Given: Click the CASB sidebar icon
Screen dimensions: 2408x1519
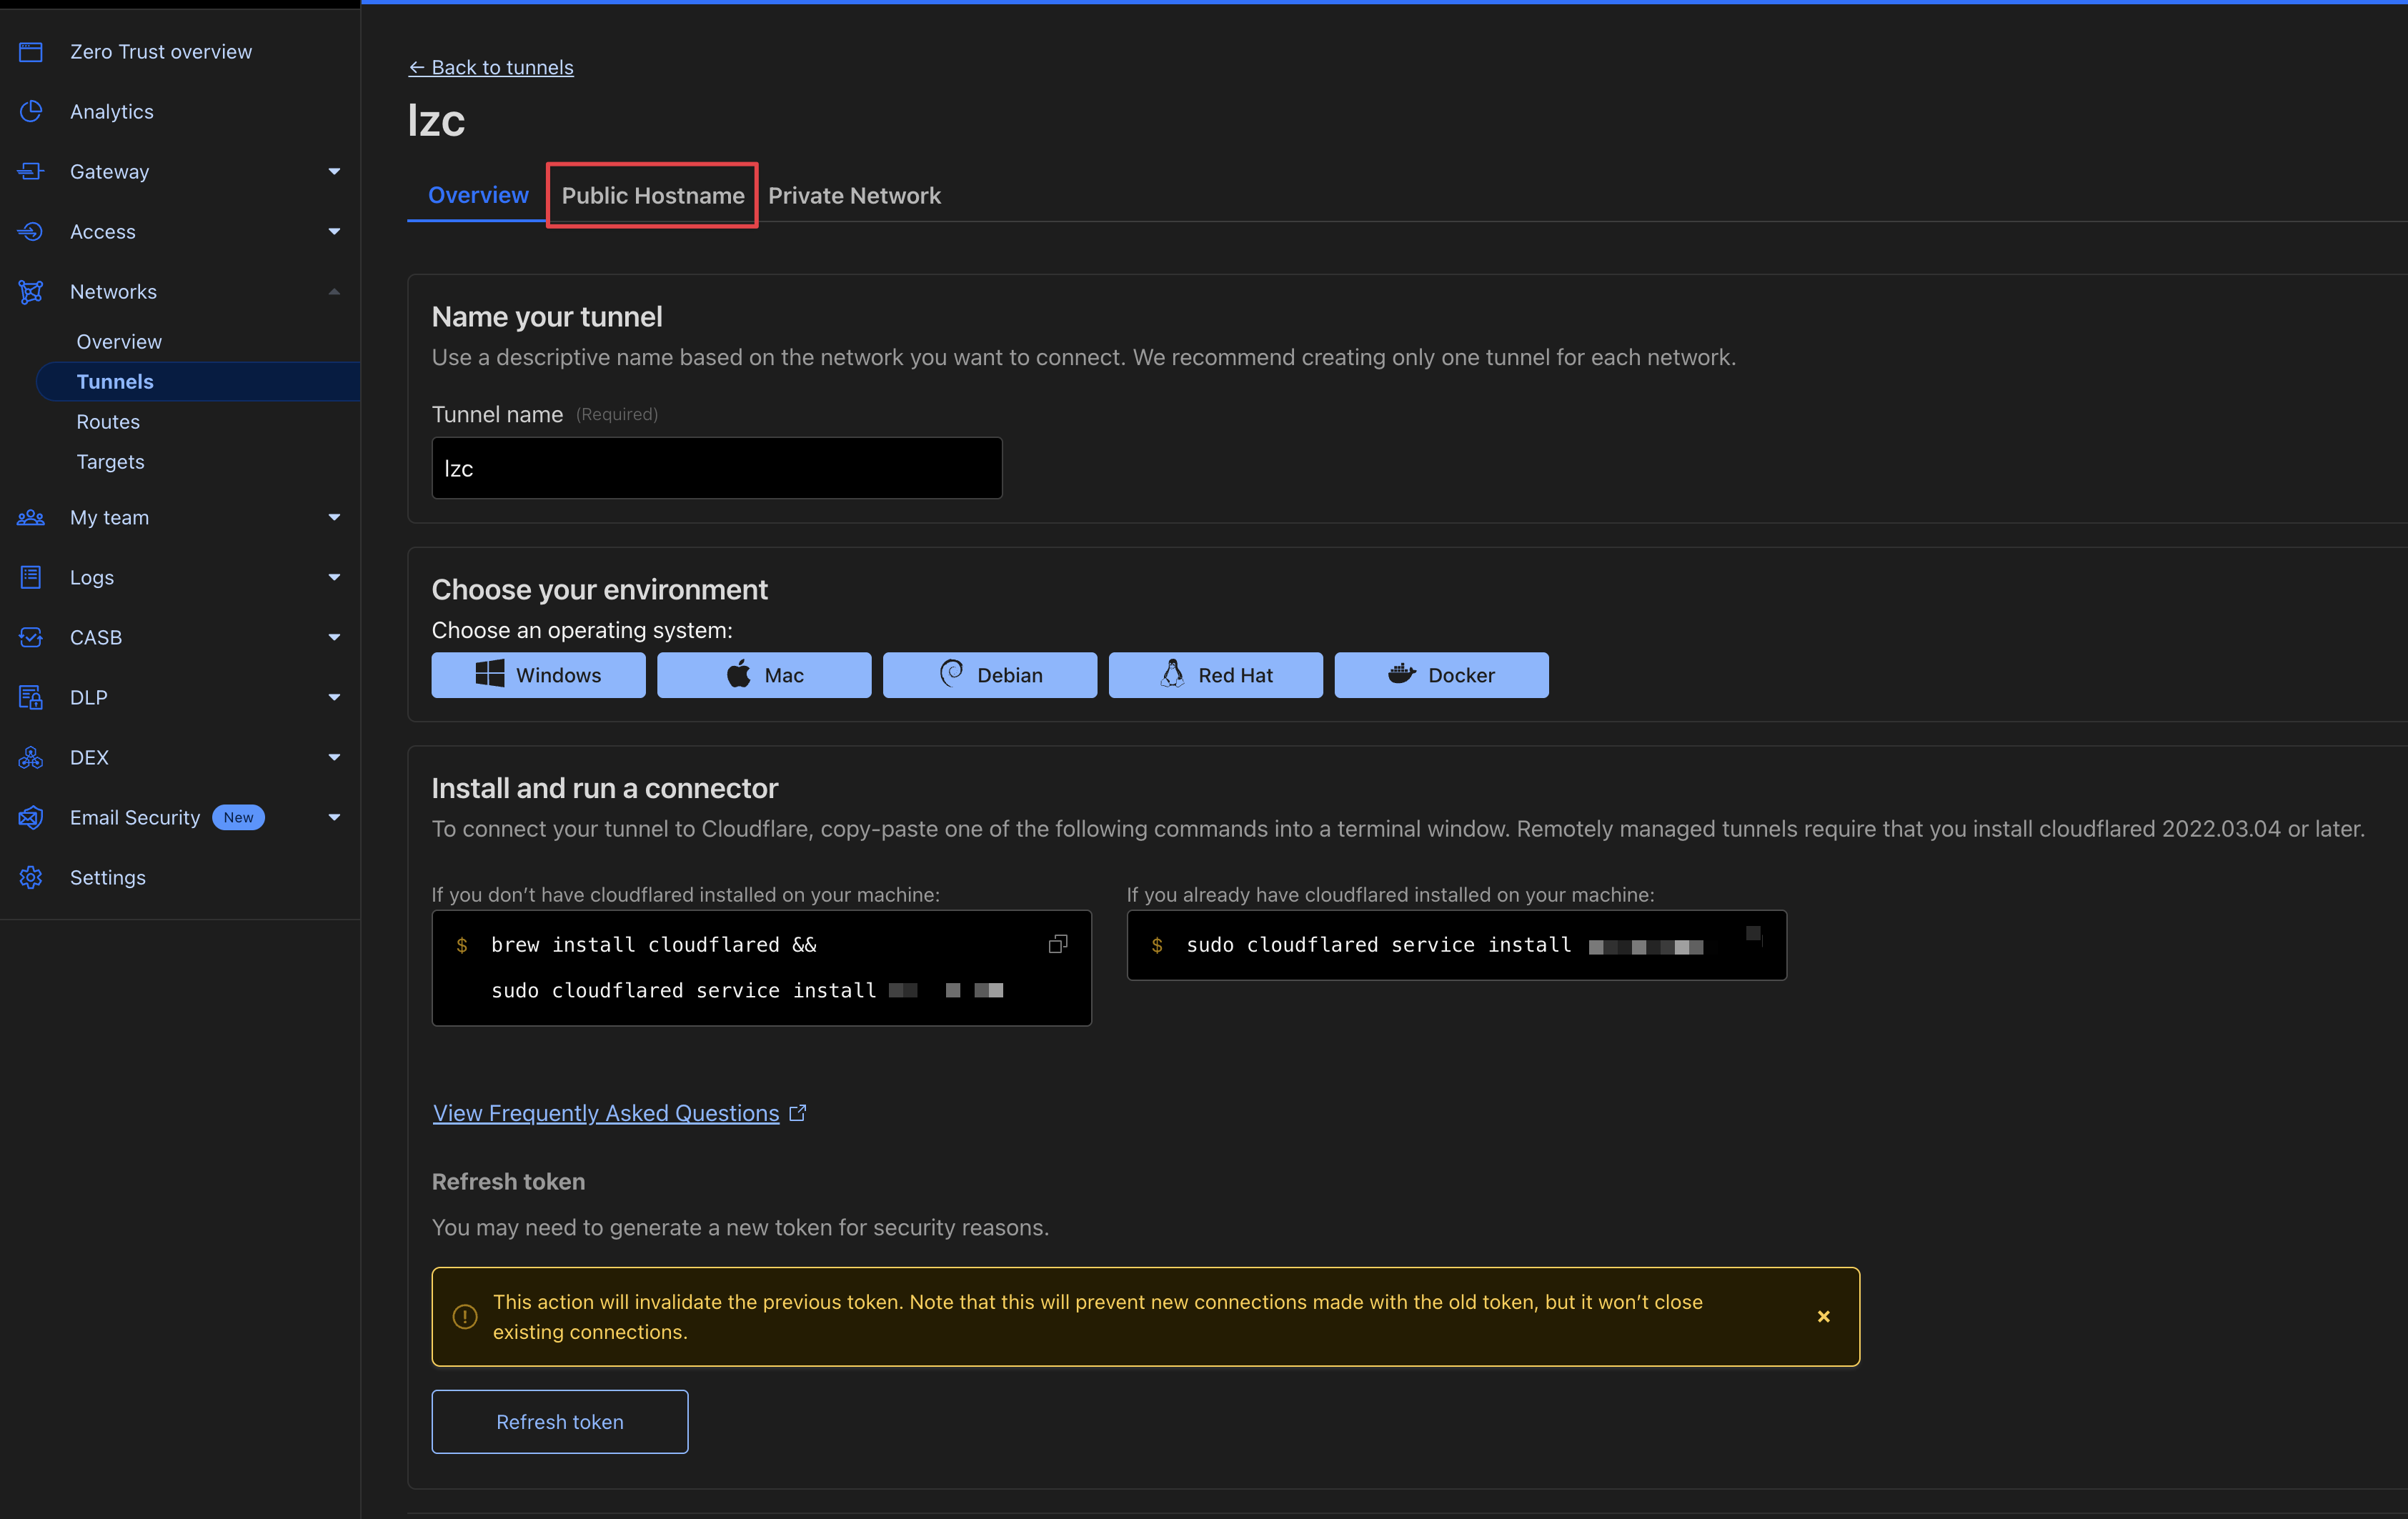Looking at the screenshot, I should [31, 638].
